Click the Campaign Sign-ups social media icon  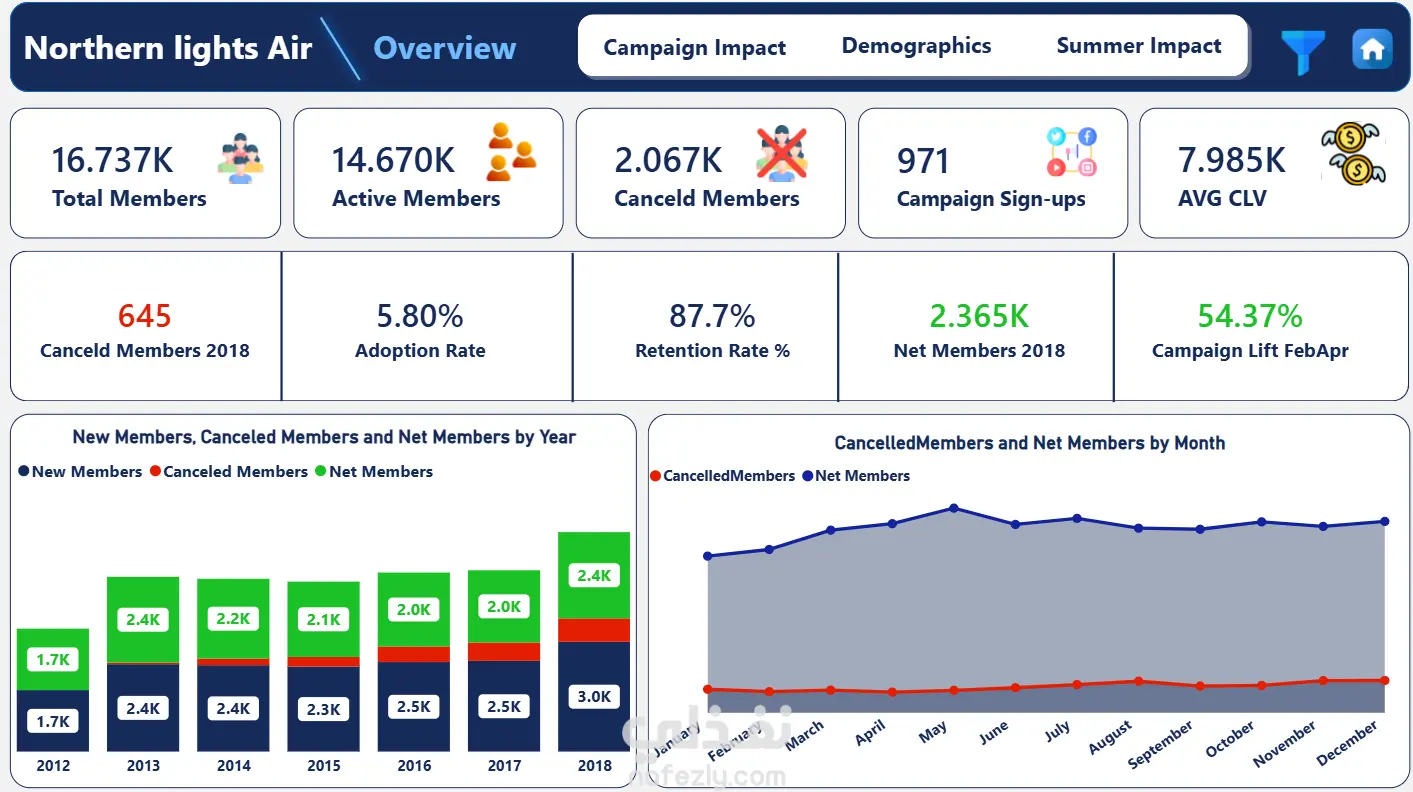pos(1072,152)
